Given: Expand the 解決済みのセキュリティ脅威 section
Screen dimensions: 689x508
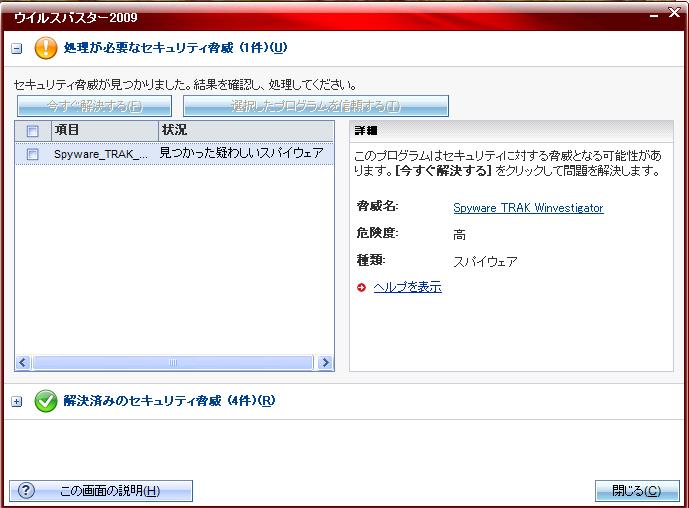Looking at the screenshot, I should pos(16,401).
